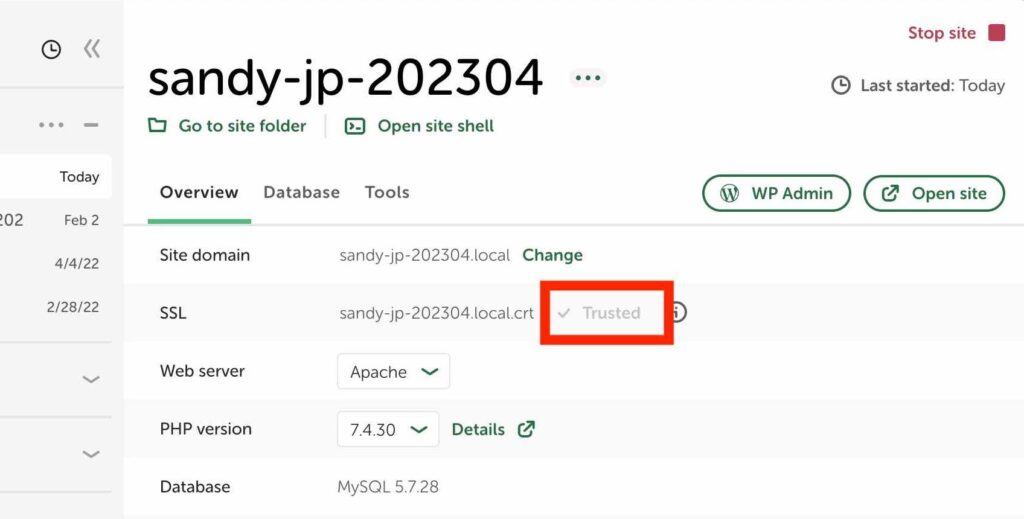This screenshot has height=519, width=1024.
Task: Click the sandy-jp-202304 site title
Action: pos(345,78)
